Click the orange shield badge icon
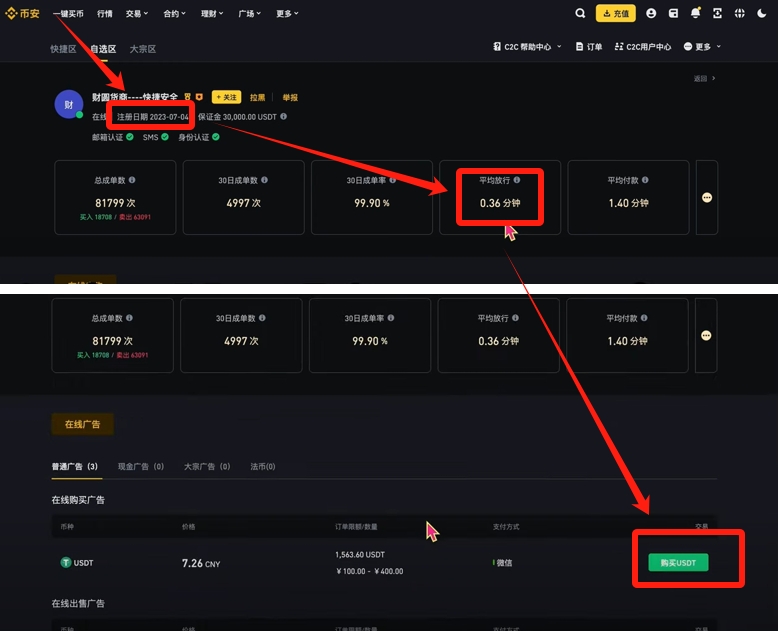This screenshot has height=631, width=778. (x=199, y=97)
